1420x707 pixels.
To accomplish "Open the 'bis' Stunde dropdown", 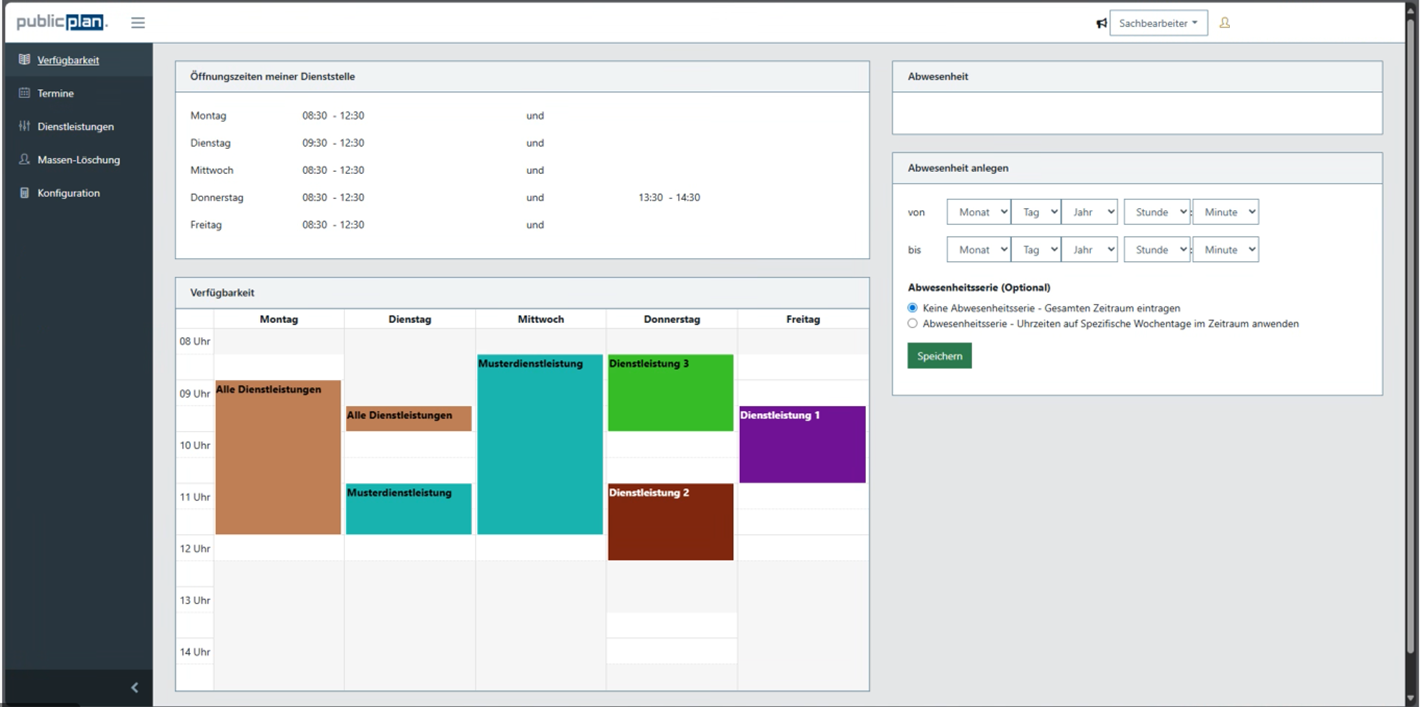I will coord(1157,250).
